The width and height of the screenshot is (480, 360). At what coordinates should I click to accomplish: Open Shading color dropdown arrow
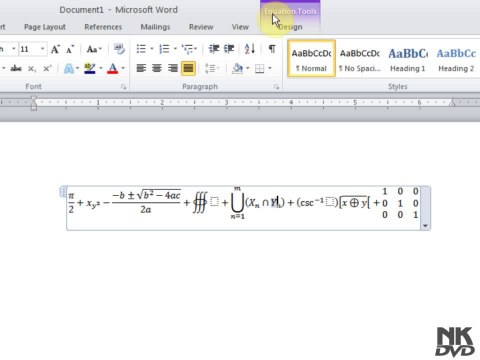click(x=248, y=69)
